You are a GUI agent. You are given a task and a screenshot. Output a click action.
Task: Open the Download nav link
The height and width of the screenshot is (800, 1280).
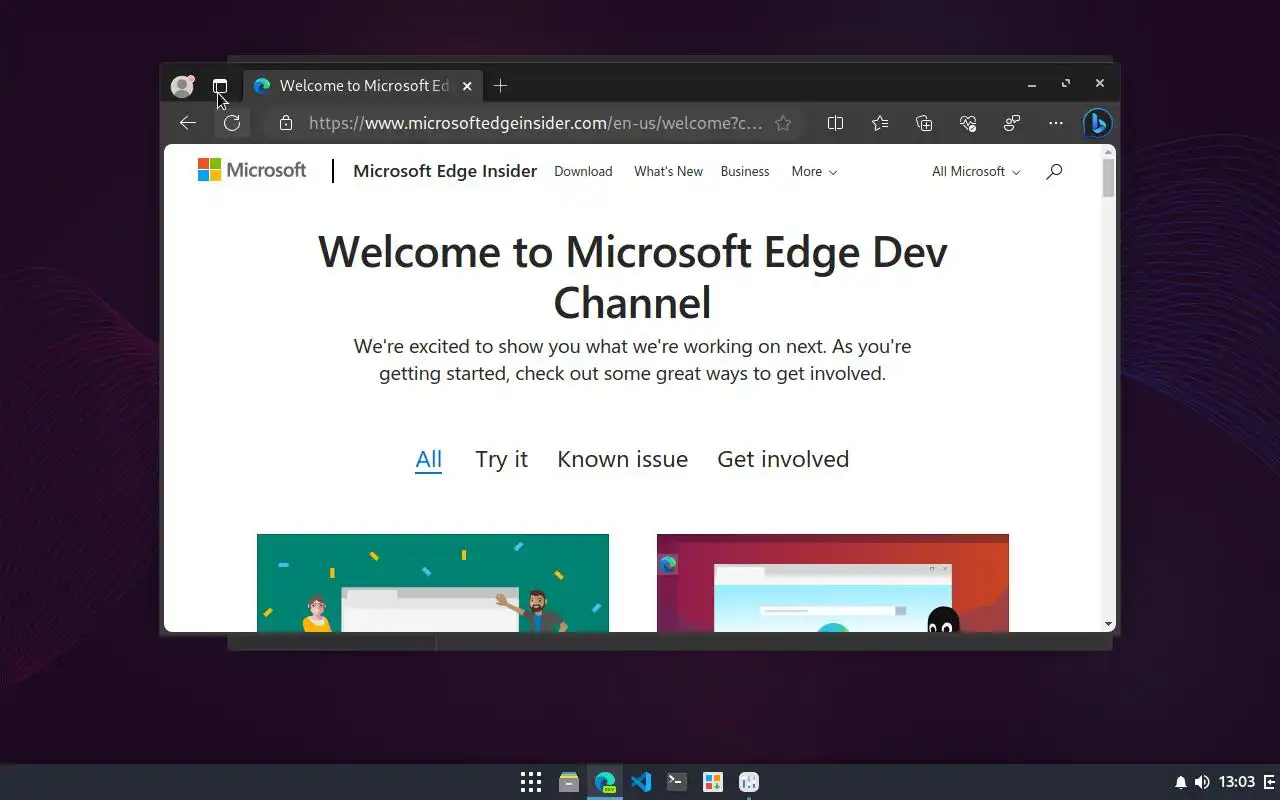[583, 172]
